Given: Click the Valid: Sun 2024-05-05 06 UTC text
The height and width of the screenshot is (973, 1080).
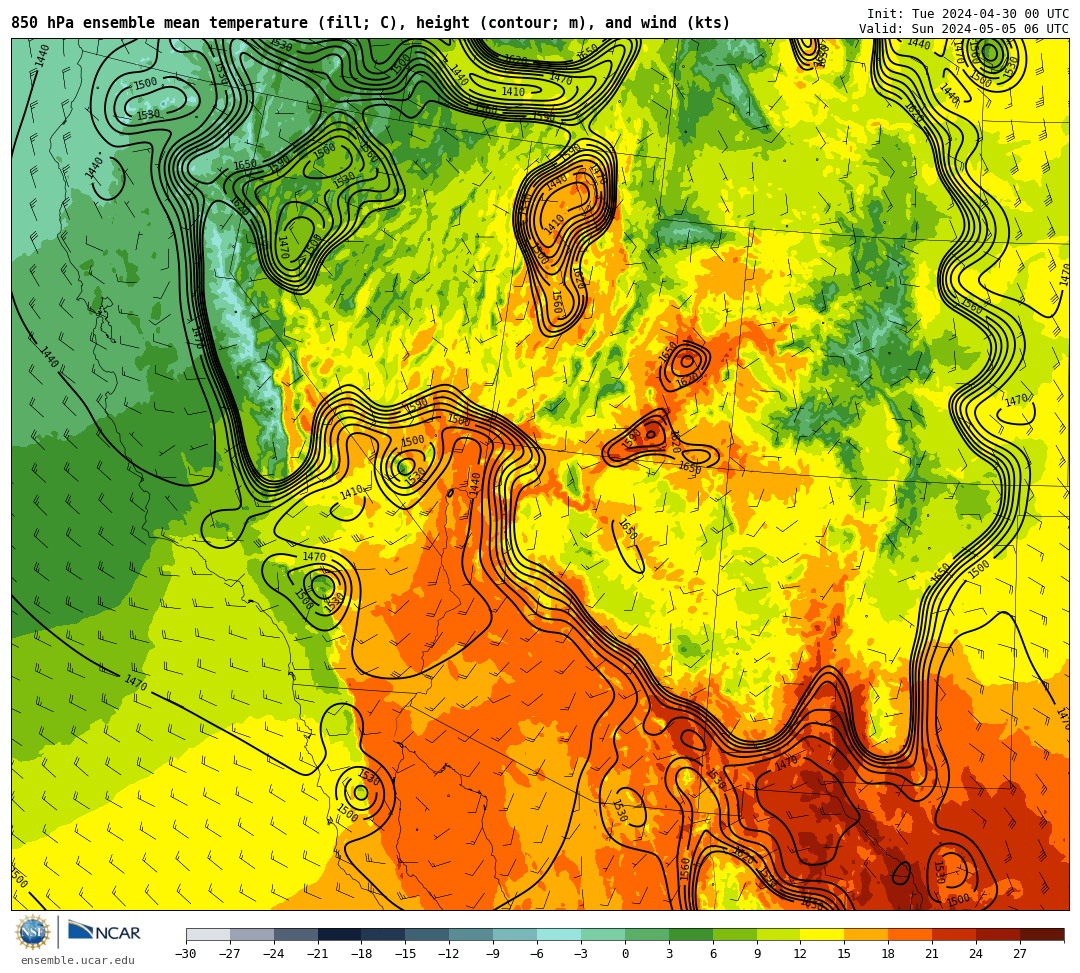Looking at the screenshot, I should point(964,28).
